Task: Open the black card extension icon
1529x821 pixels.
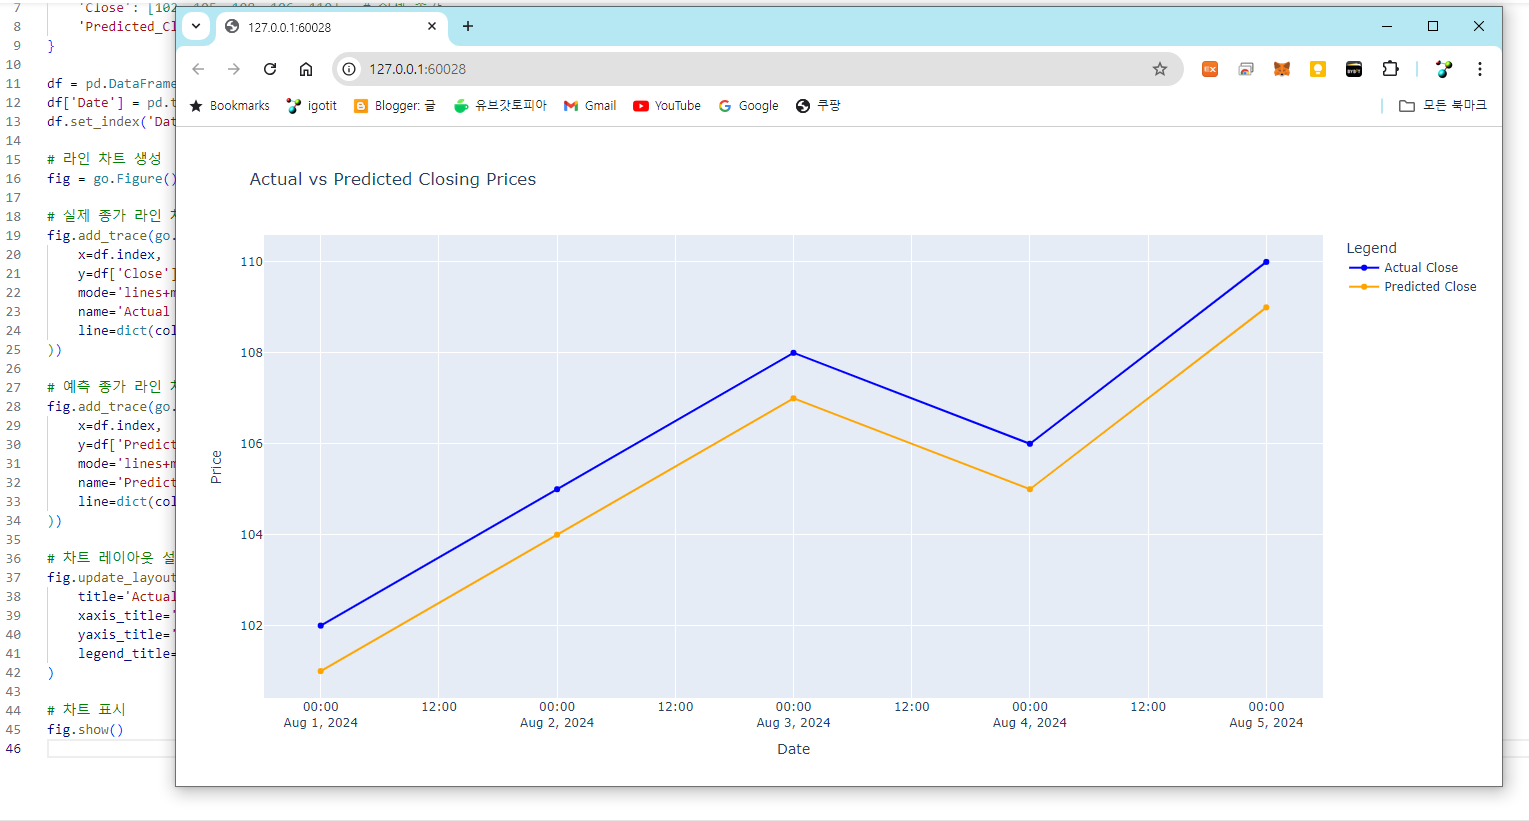Action: (1354, 69)
